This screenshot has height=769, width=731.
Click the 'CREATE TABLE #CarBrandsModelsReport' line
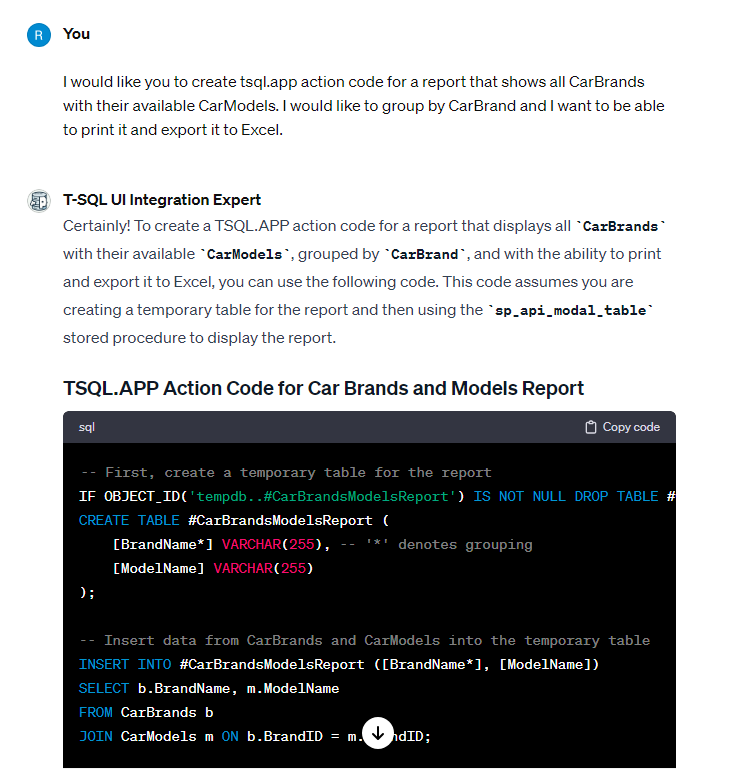click(x=234, y=520)
